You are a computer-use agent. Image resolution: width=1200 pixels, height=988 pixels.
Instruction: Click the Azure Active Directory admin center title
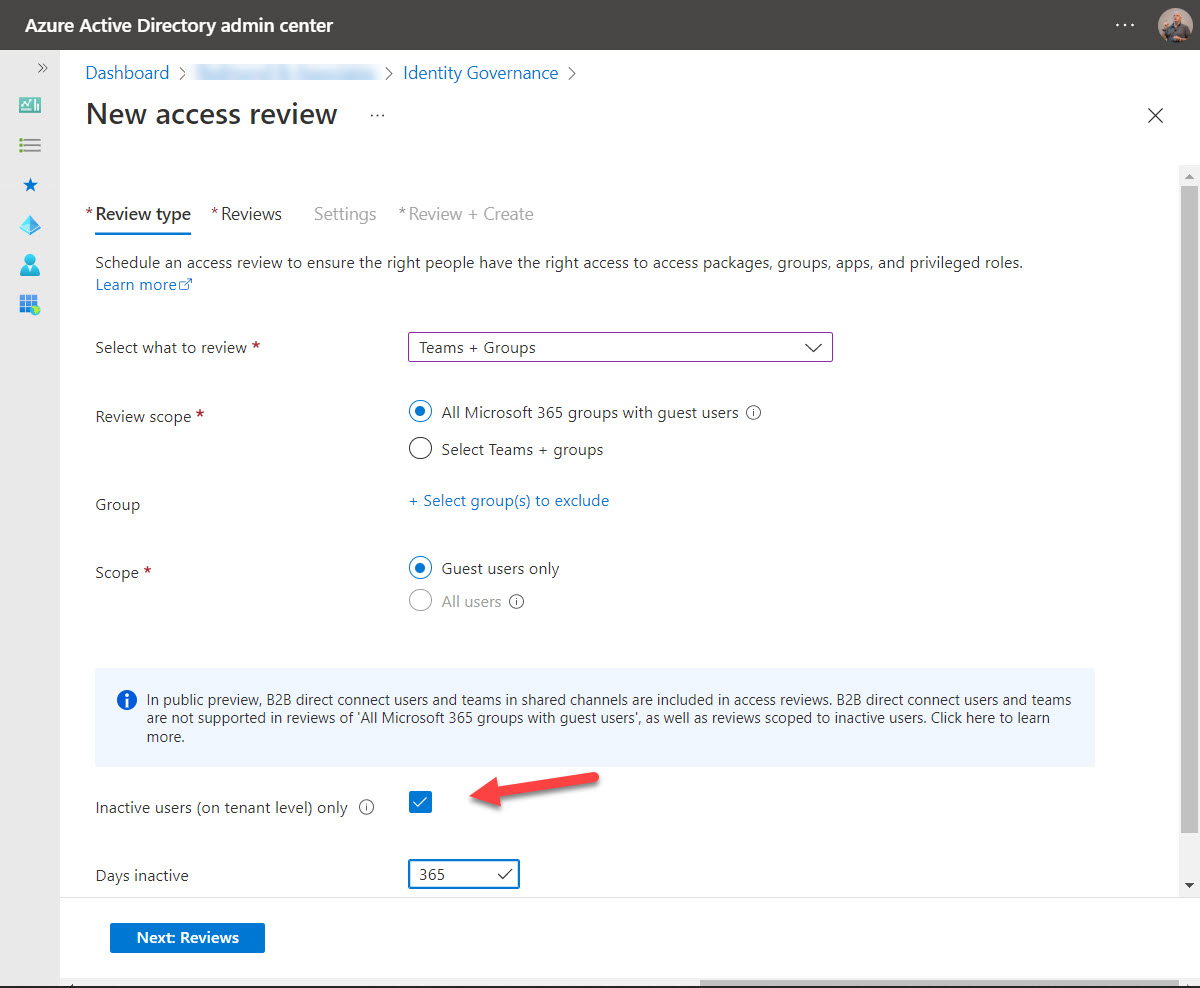tap(179, 25)
